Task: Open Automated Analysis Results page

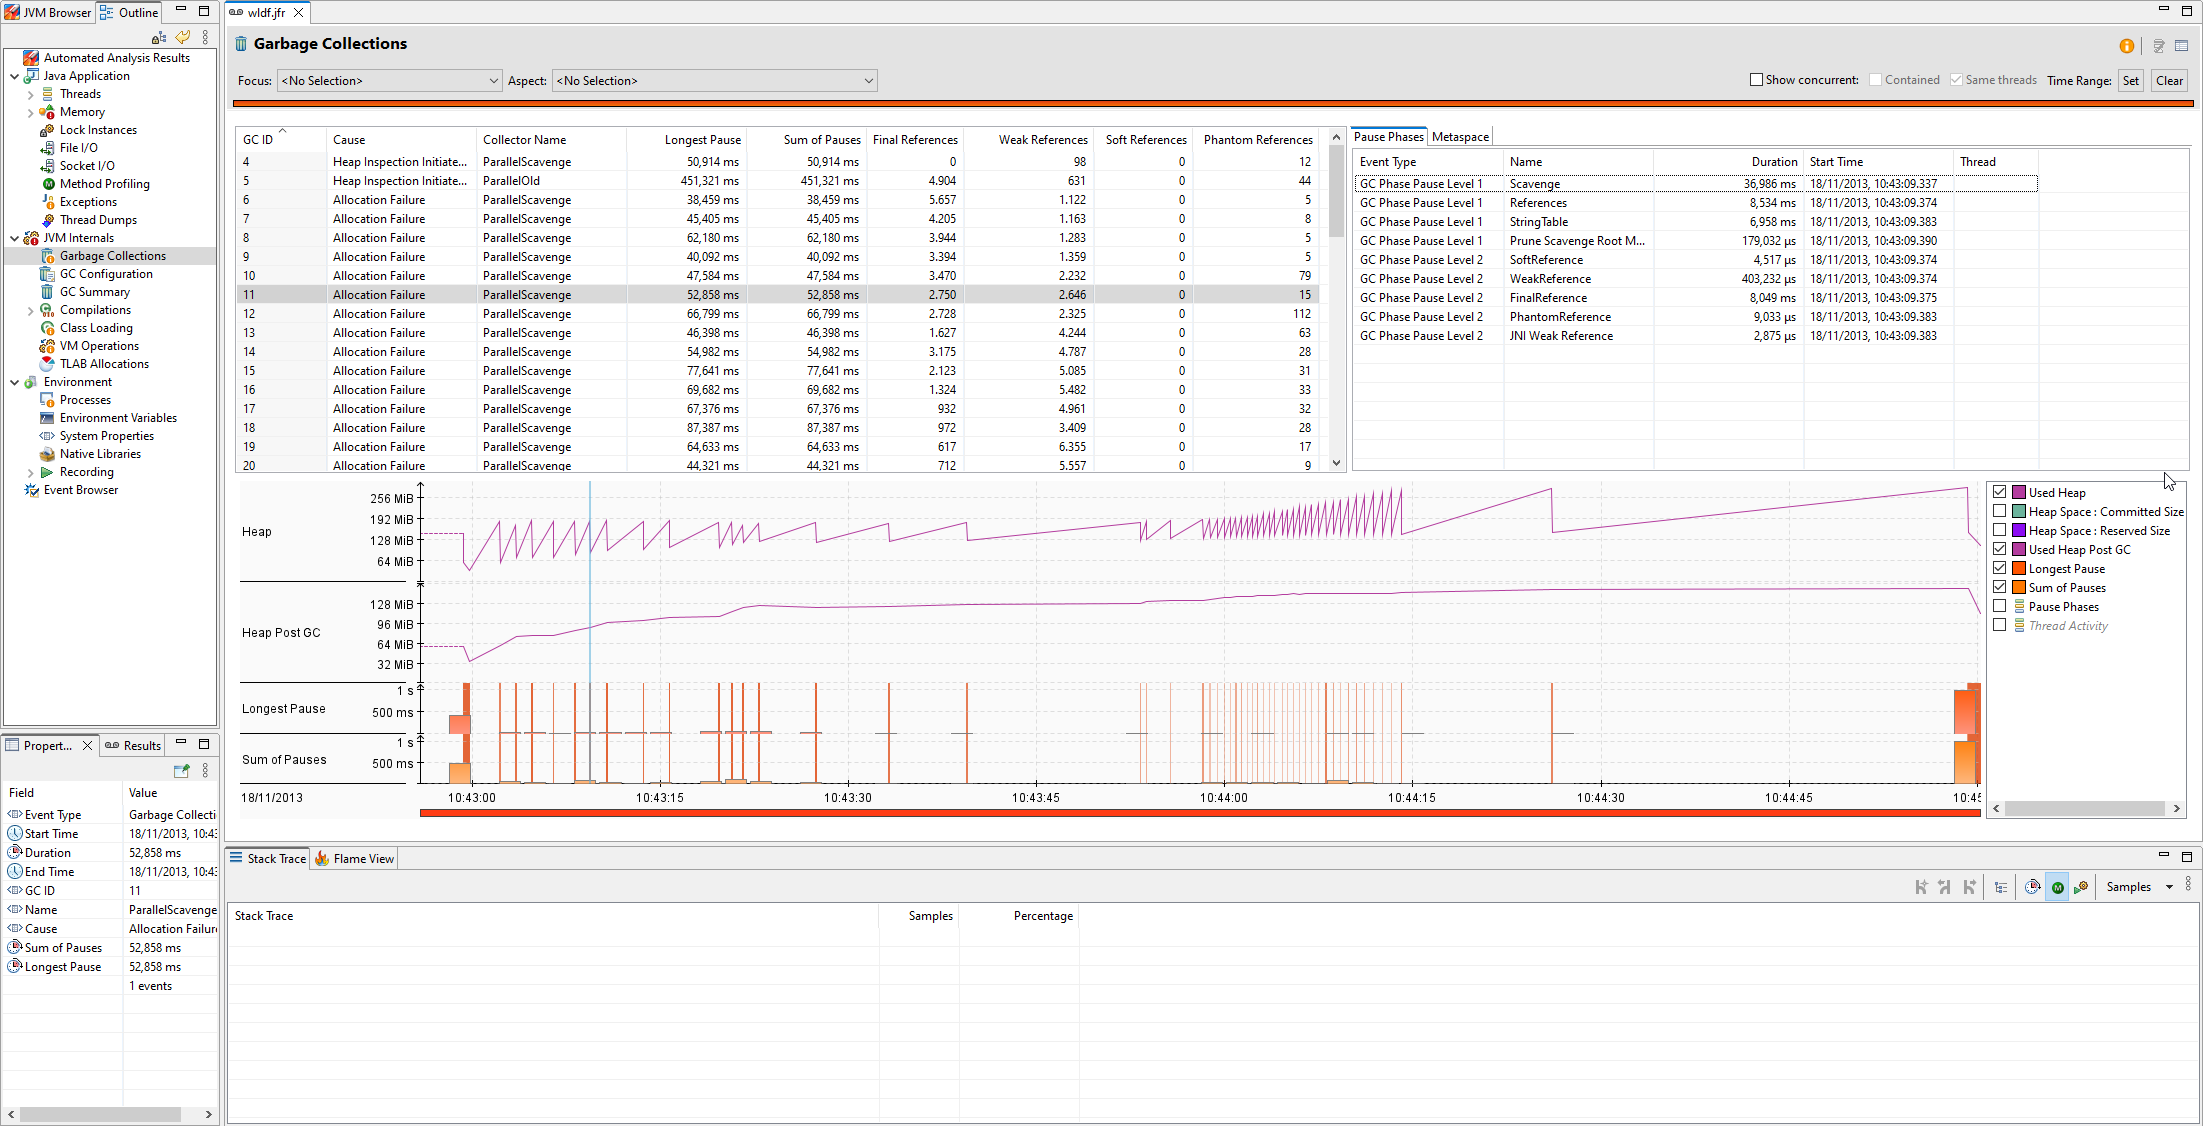Action: coord(116,58)
